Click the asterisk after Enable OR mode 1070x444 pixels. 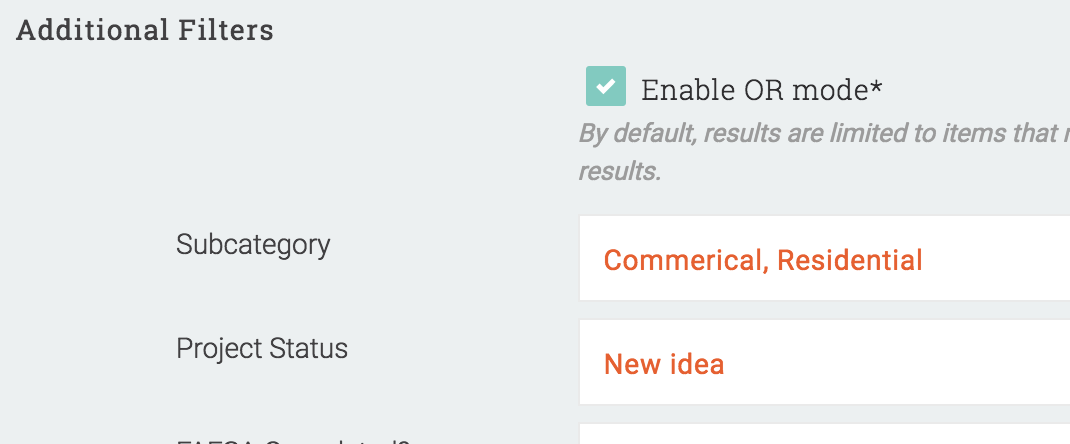point(877,88)
